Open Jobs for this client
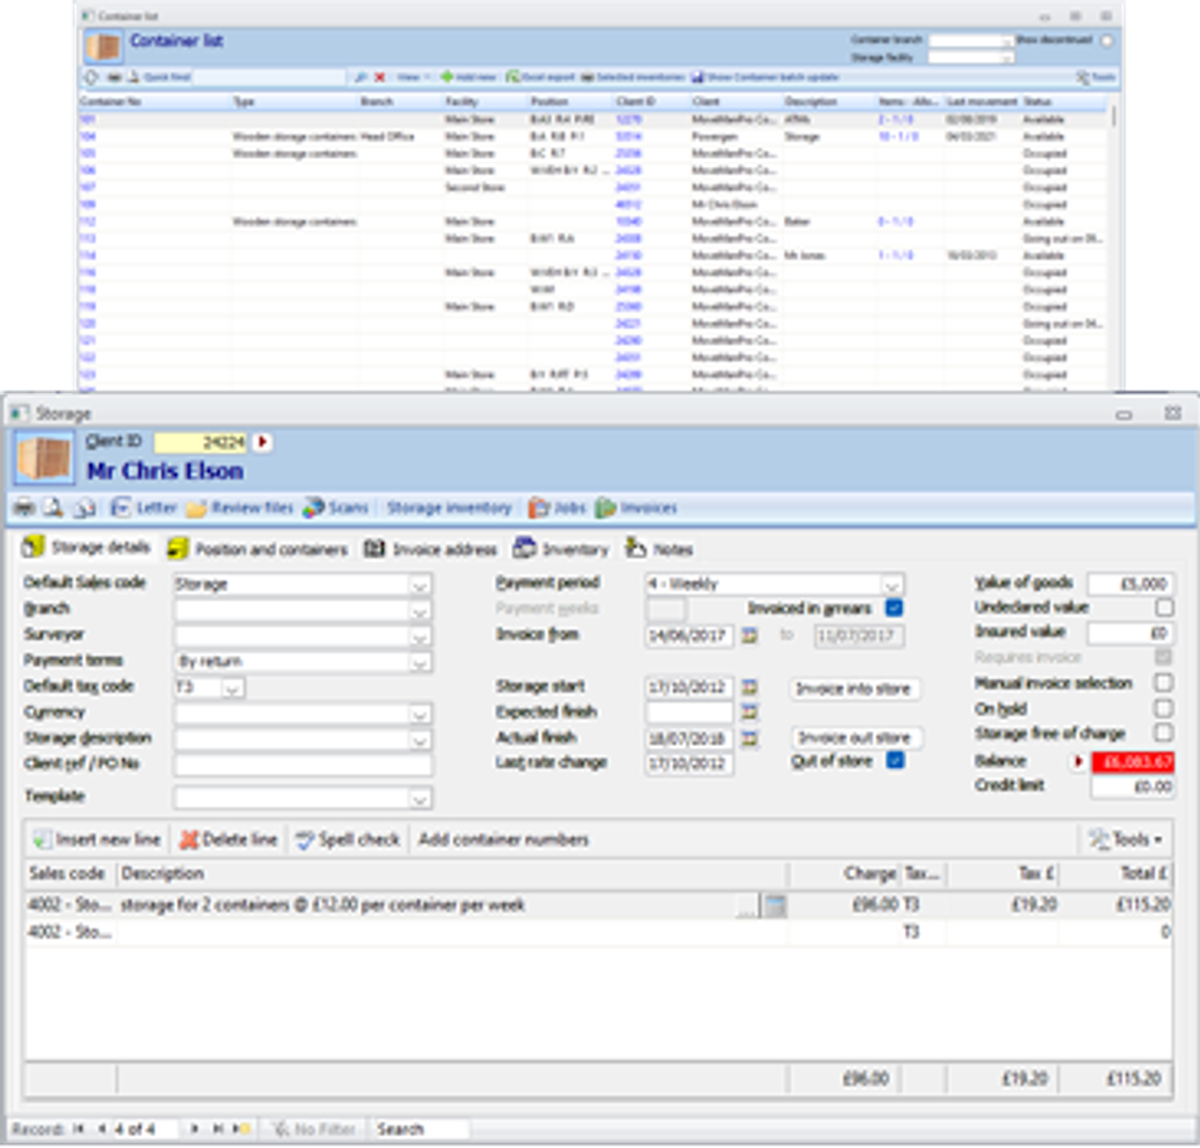Screen dimensions: 1200x1148 tap(557, 508)
